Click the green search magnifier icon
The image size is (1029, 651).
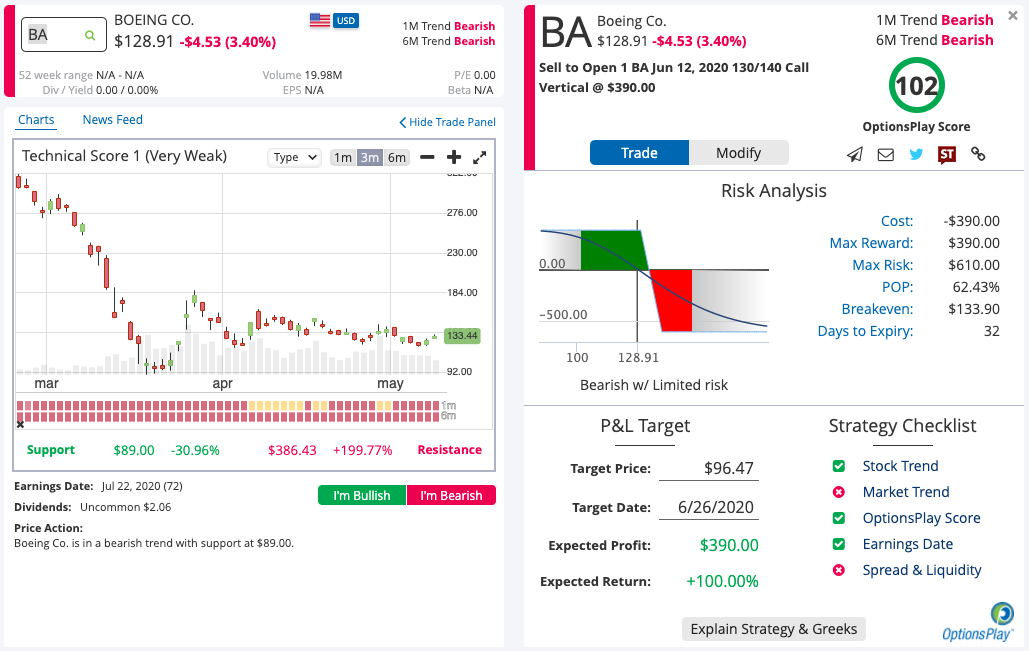90,35
